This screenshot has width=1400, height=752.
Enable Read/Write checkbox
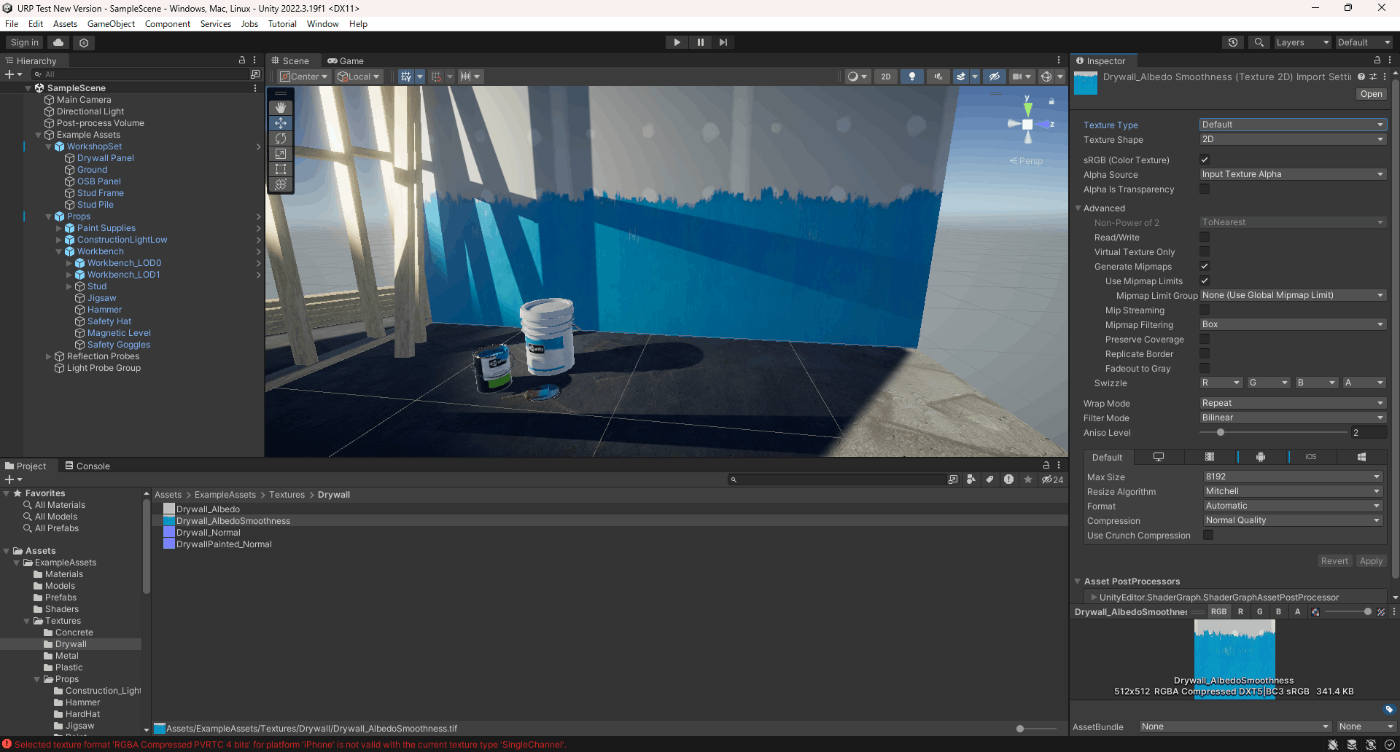1204,237
